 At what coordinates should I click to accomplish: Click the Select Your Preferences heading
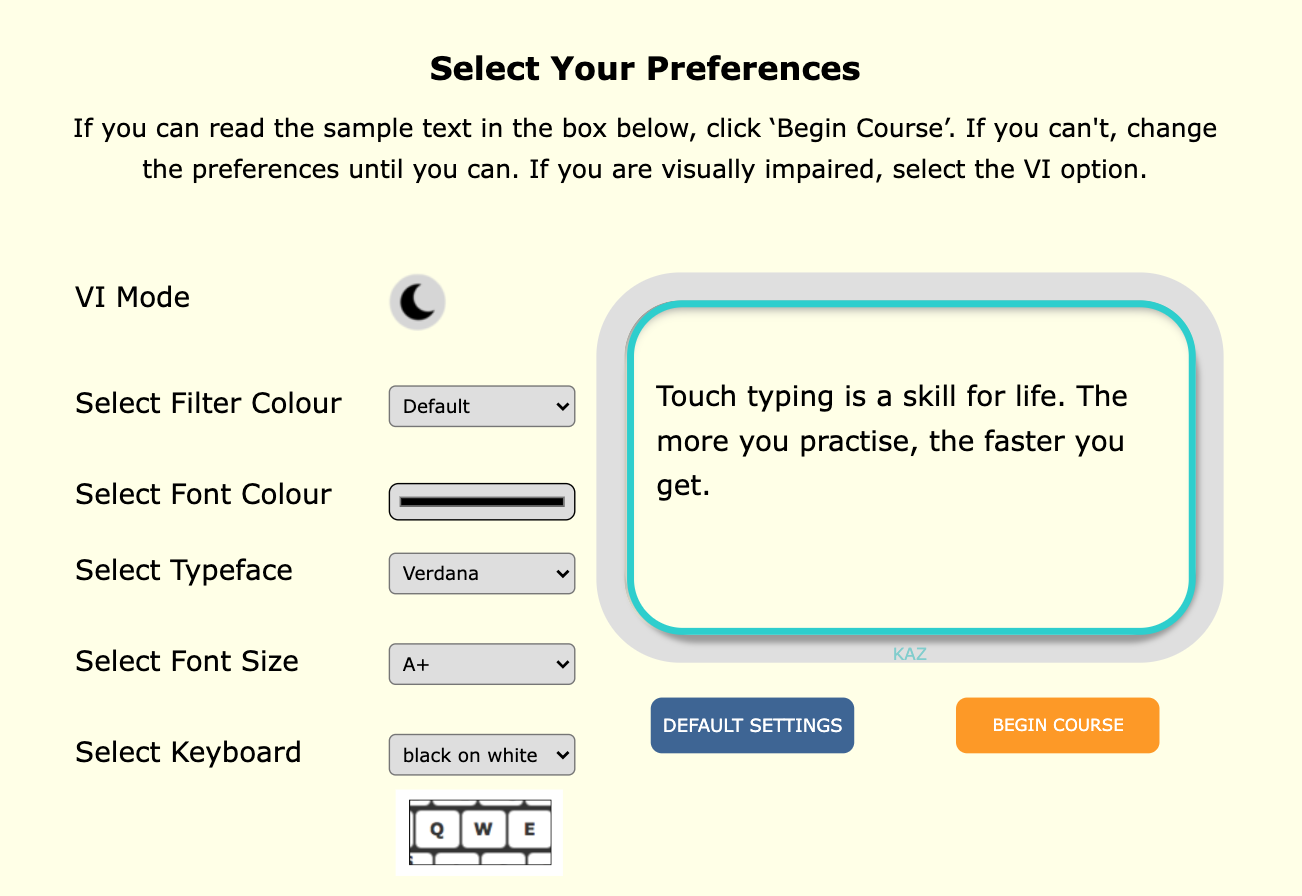coord(645,68)
